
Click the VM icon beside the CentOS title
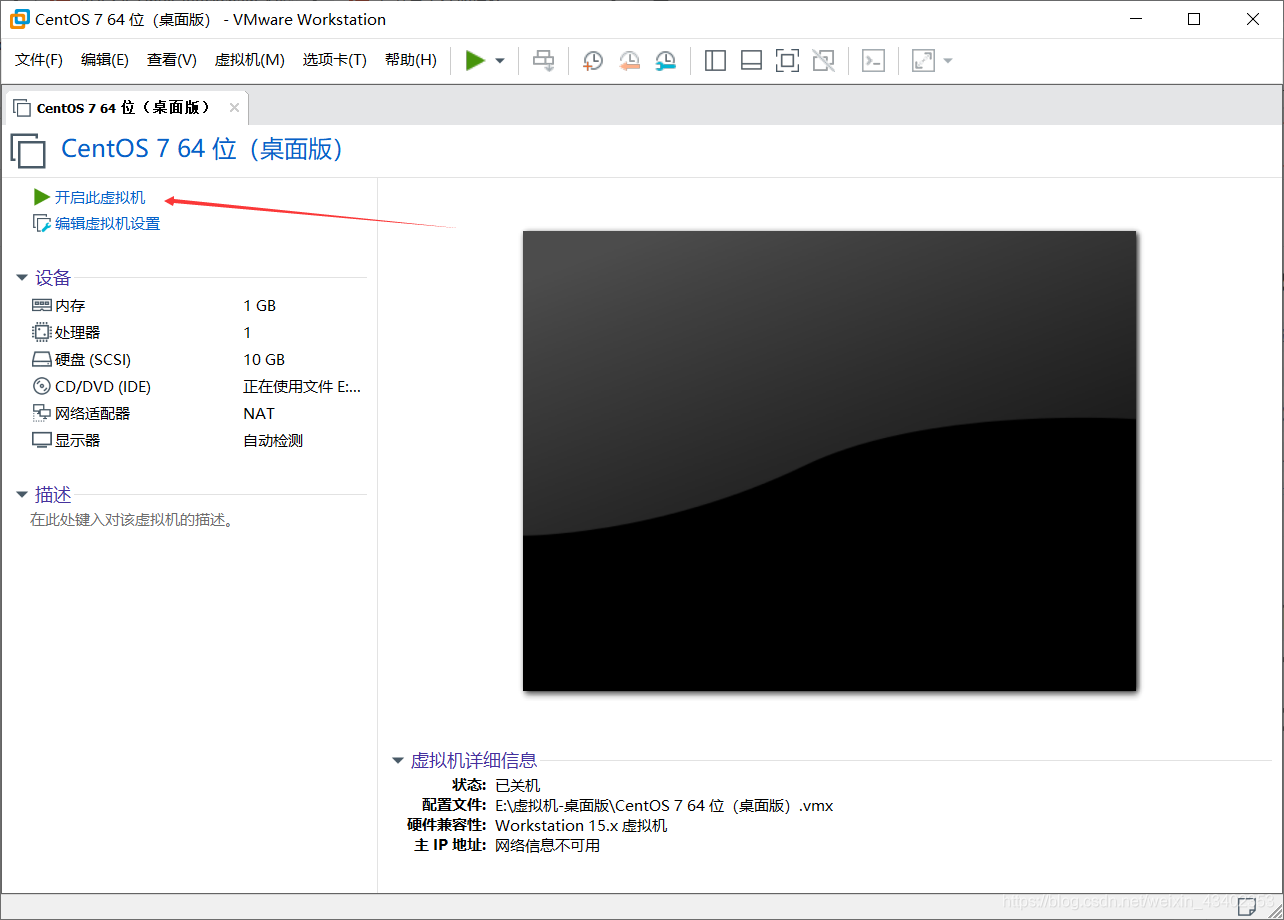tap(28, 150)
